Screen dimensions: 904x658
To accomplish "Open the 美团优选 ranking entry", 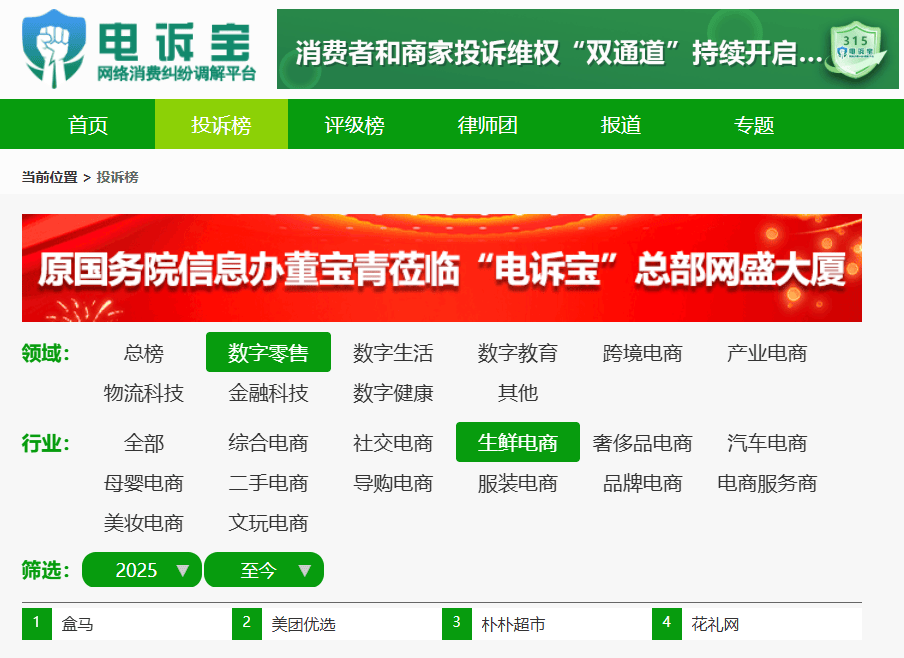I will tap(303, 624).
